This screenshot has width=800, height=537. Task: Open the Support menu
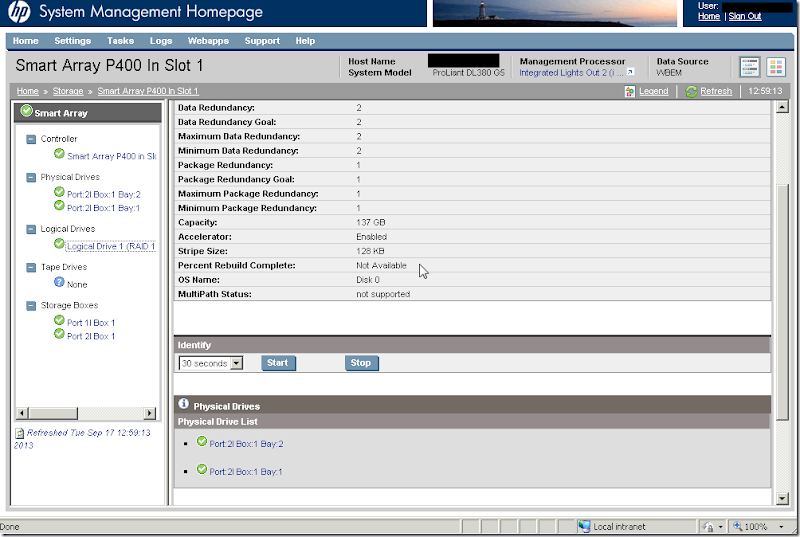coord(262,41)
